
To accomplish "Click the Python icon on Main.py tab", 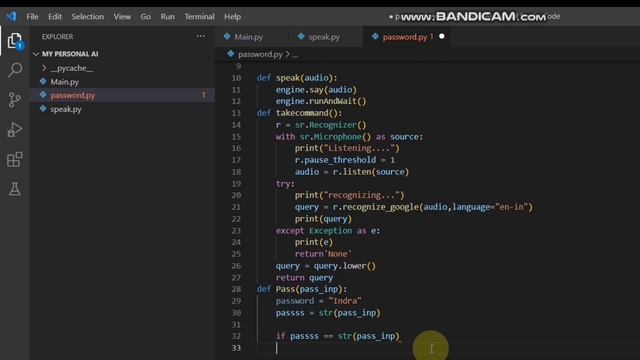I will [x=227, y=37].
